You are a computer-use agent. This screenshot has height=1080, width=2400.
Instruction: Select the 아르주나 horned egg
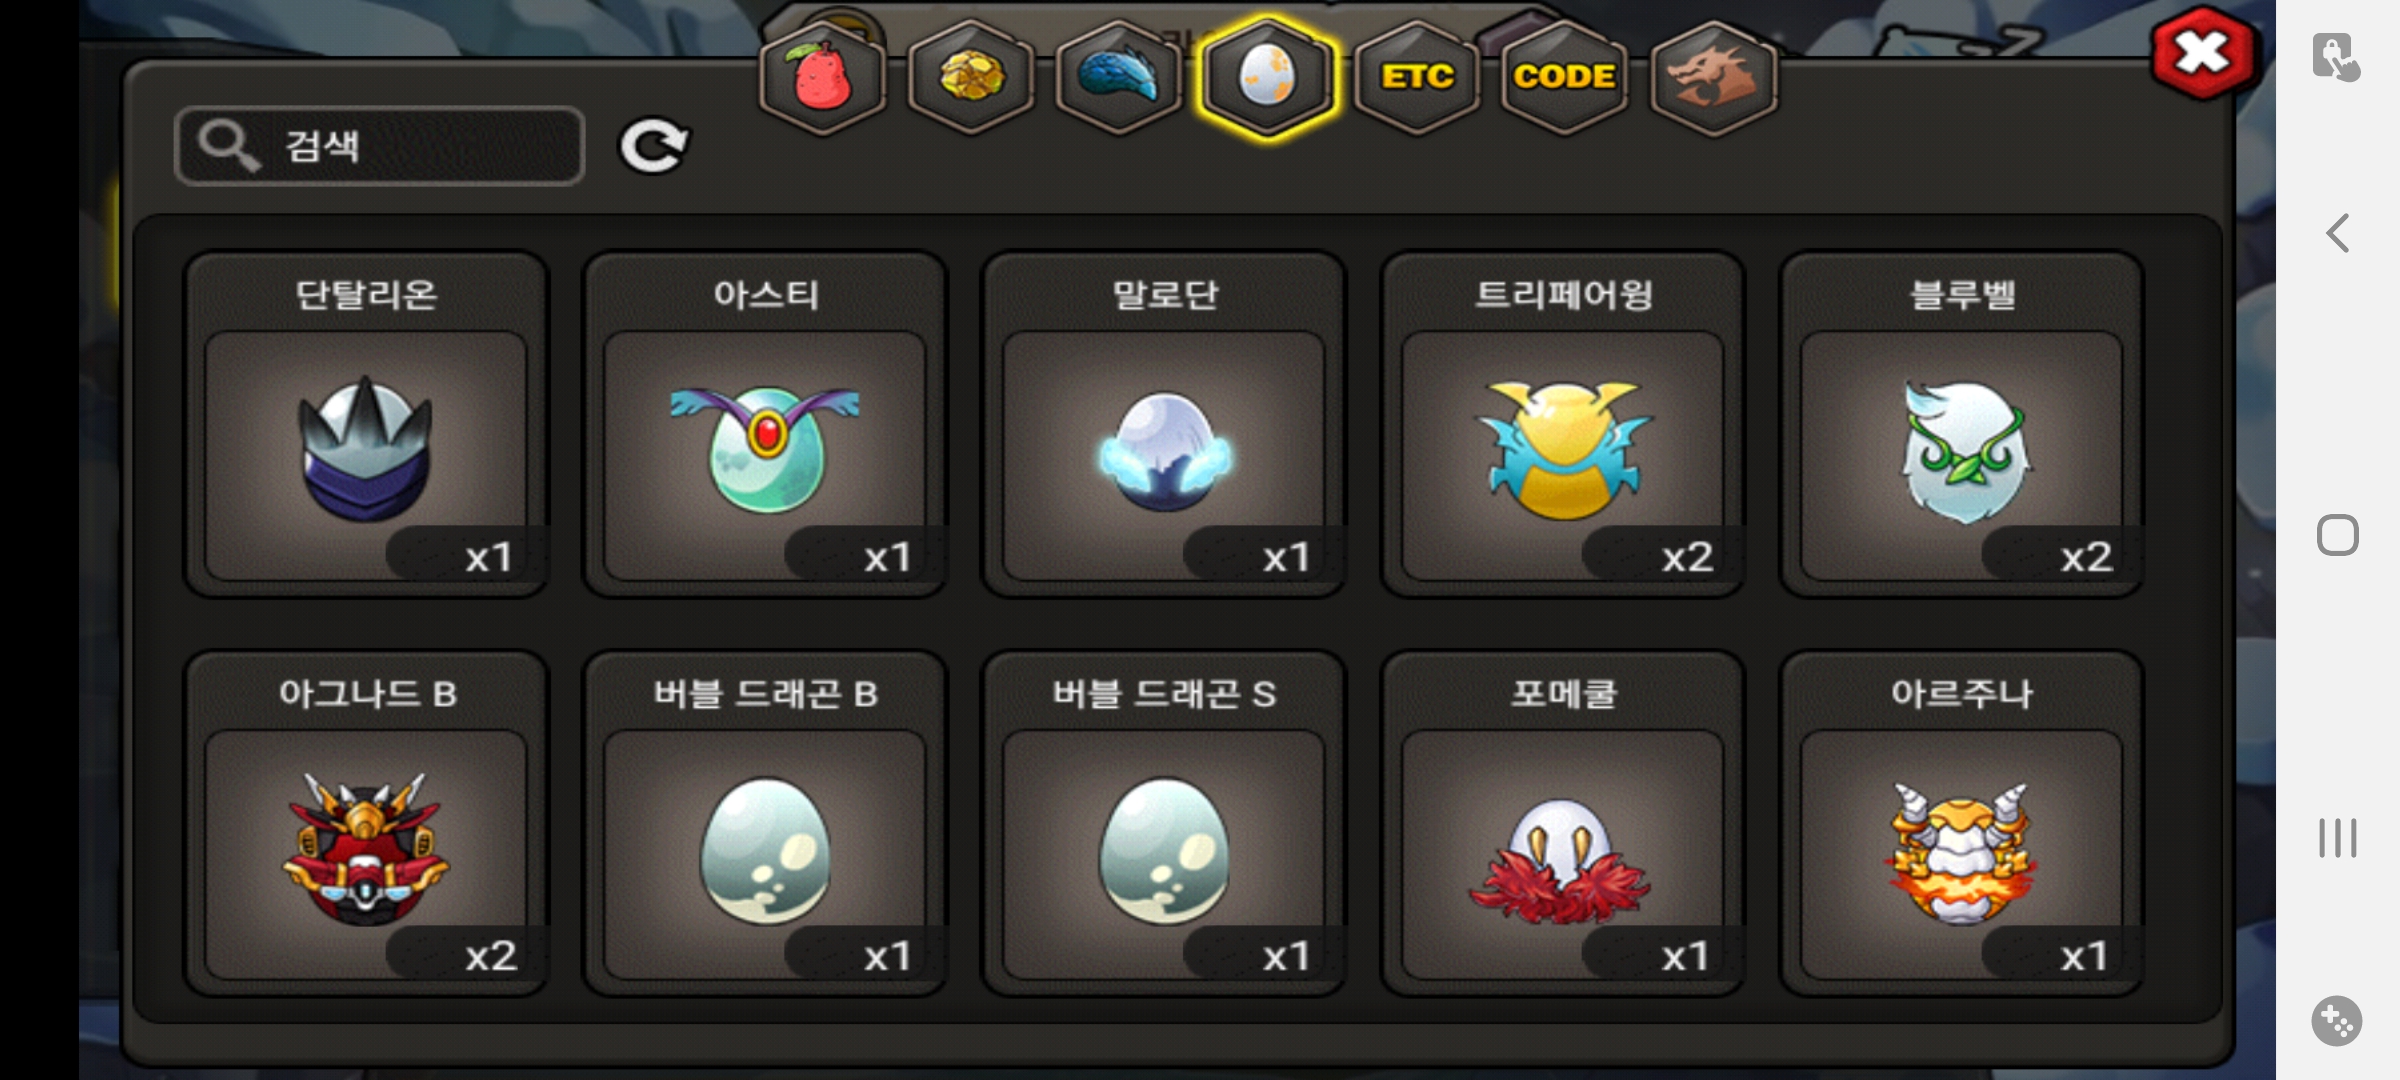[1962, 824]
